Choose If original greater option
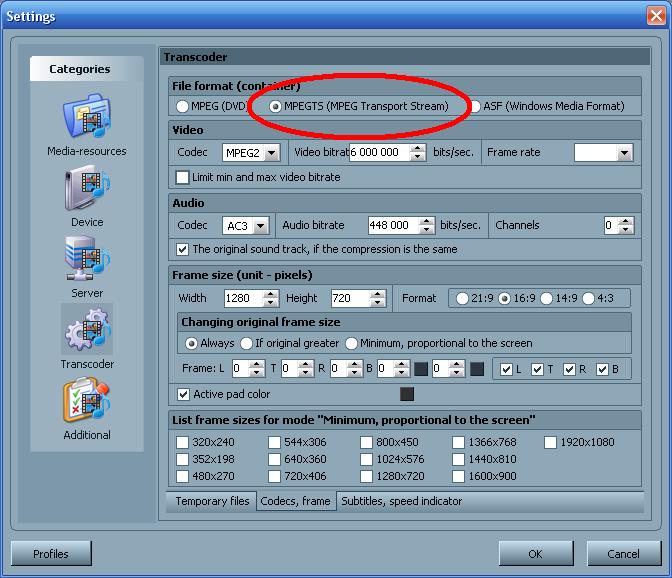Viewport: 672px width, 578px height. (246, 344)
